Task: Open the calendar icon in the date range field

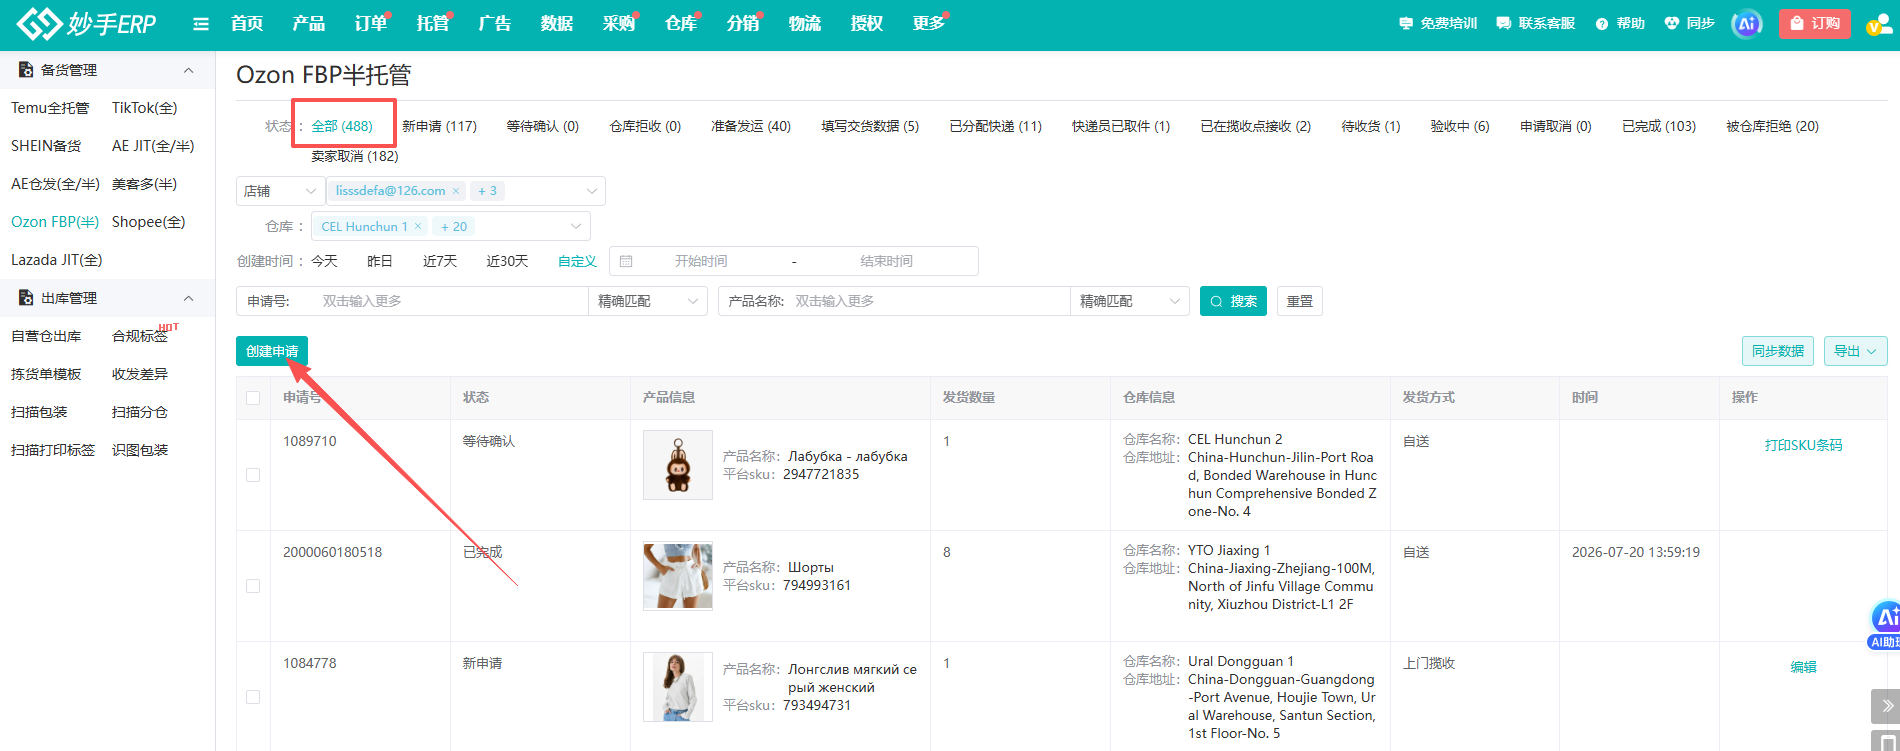Action: (626, 262)
